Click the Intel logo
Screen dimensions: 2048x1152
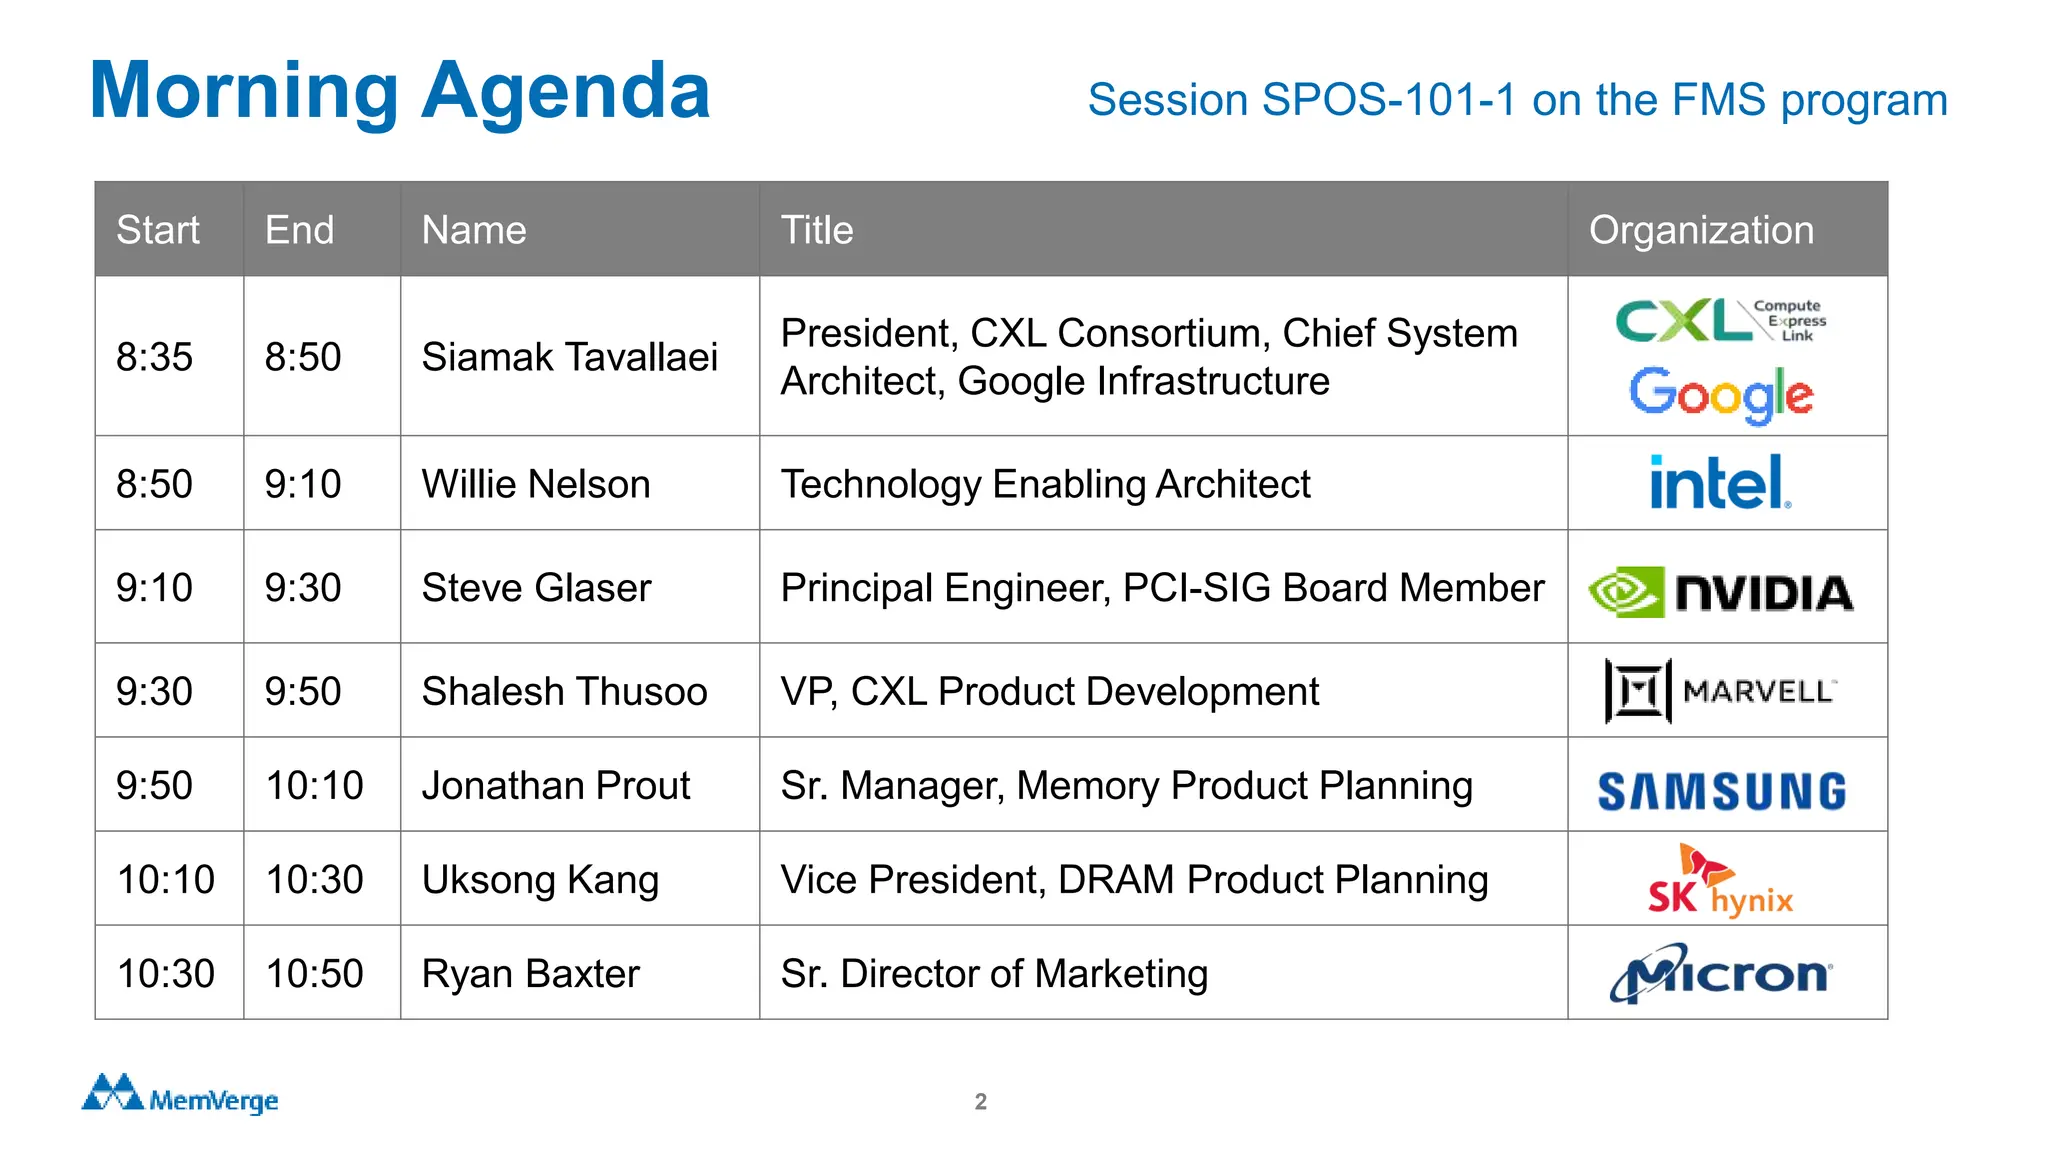coord(1720,483)
